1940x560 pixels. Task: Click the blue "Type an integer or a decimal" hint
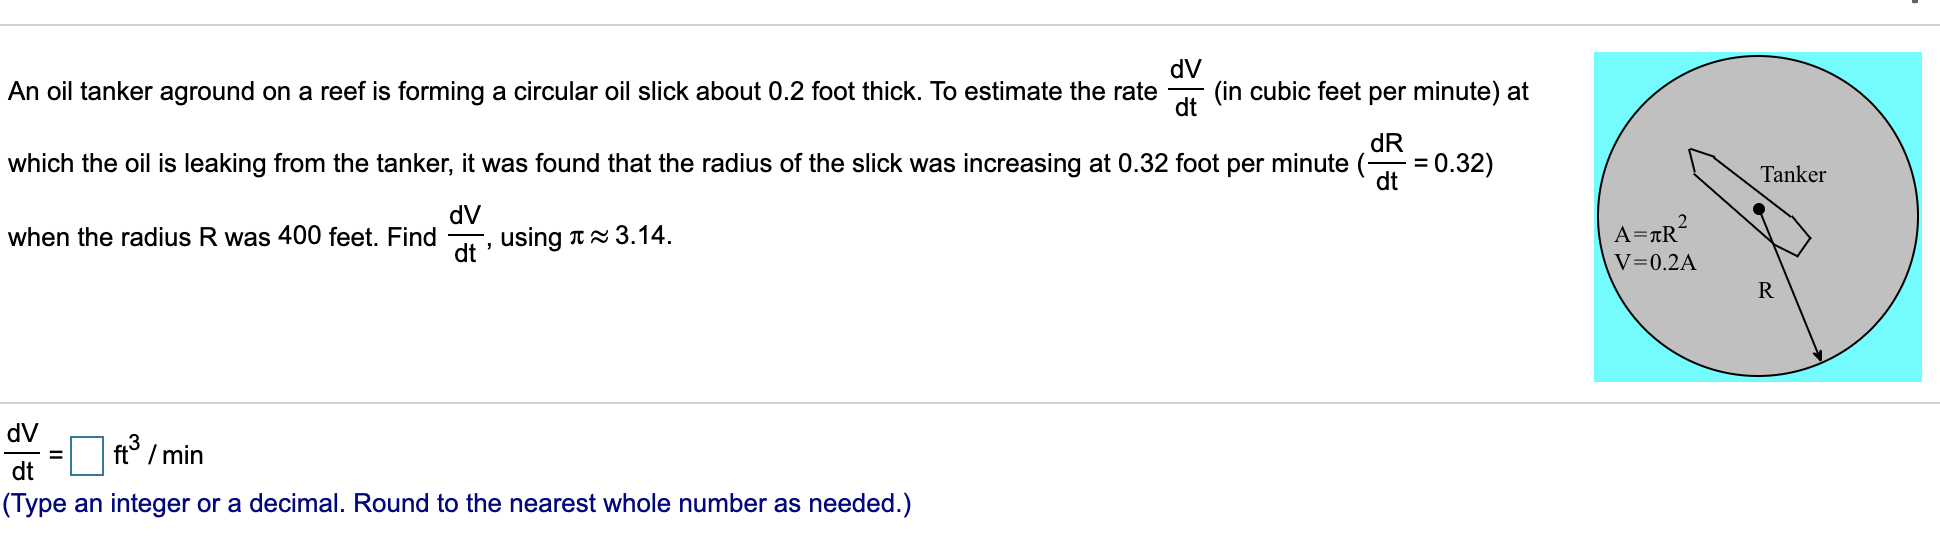coord(457,503)
